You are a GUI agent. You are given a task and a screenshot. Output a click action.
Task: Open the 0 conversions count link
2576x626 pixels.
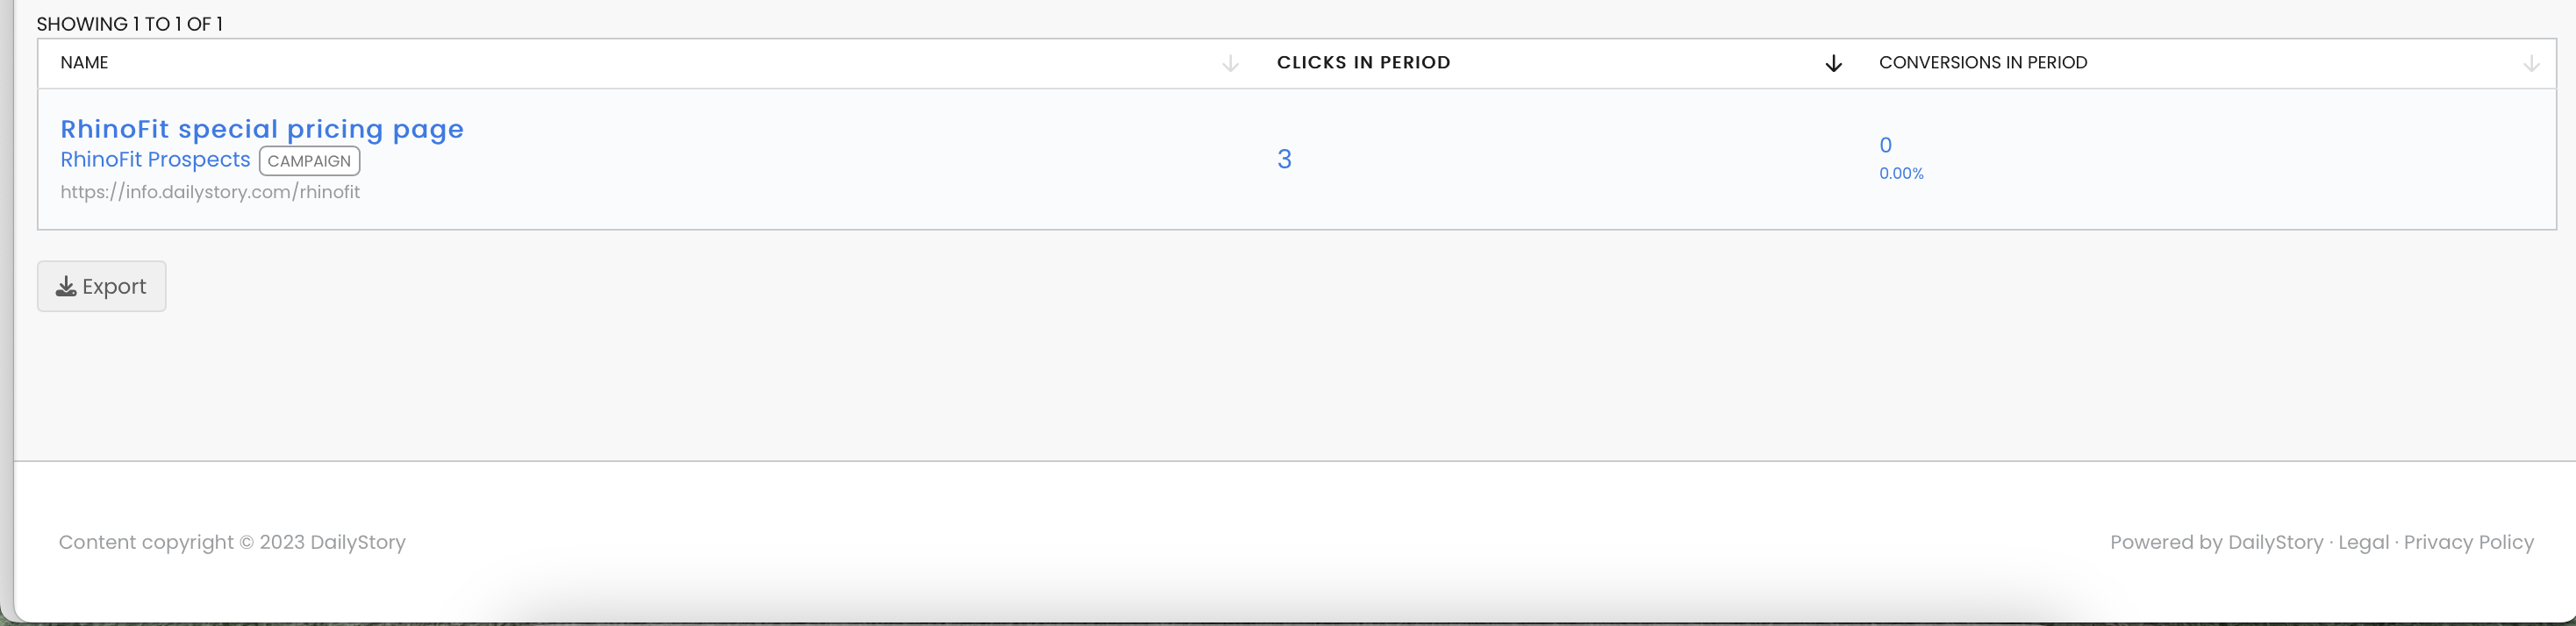tap(1885, 145)
